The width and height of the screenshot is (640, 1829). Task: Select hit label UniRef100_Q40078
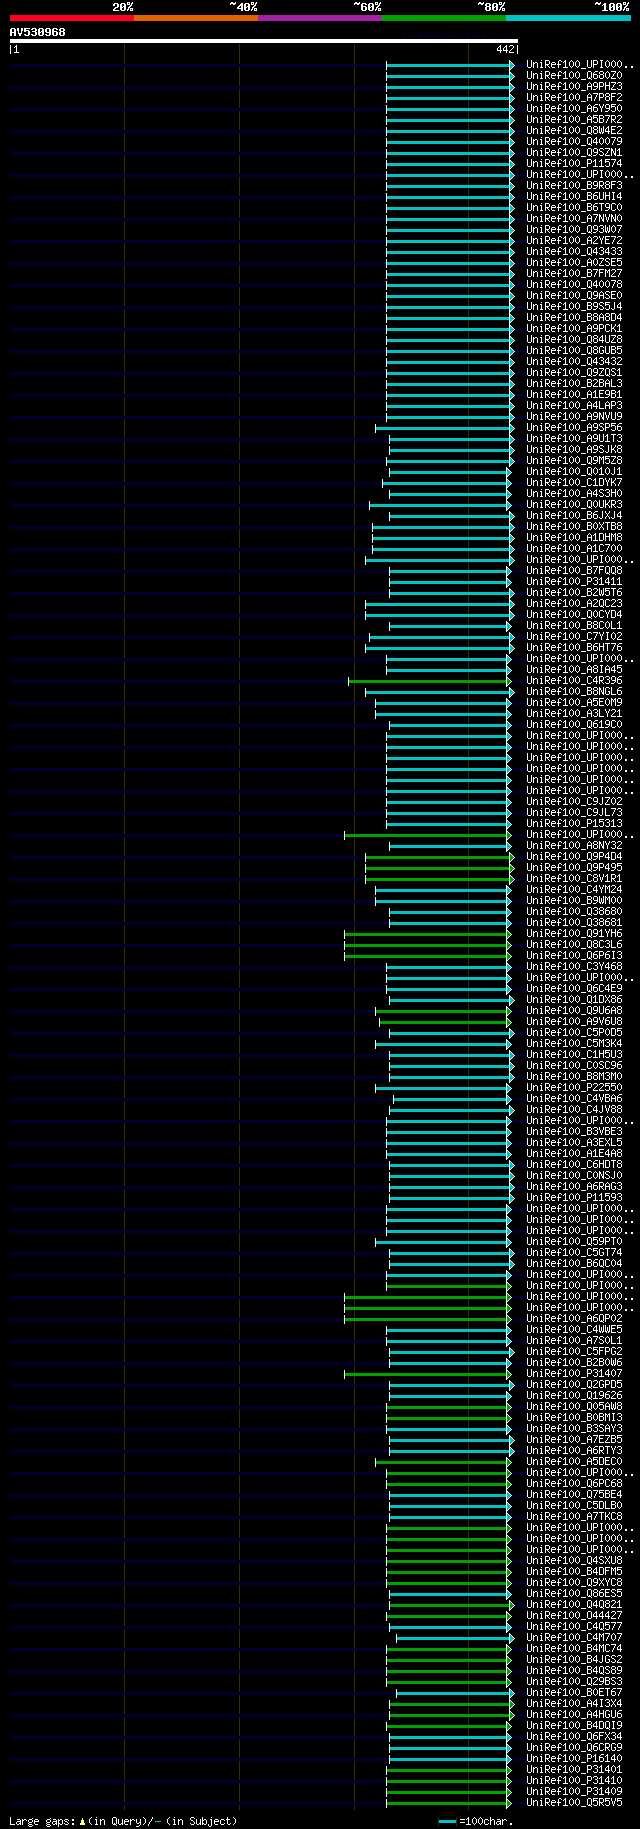point(574,285)
